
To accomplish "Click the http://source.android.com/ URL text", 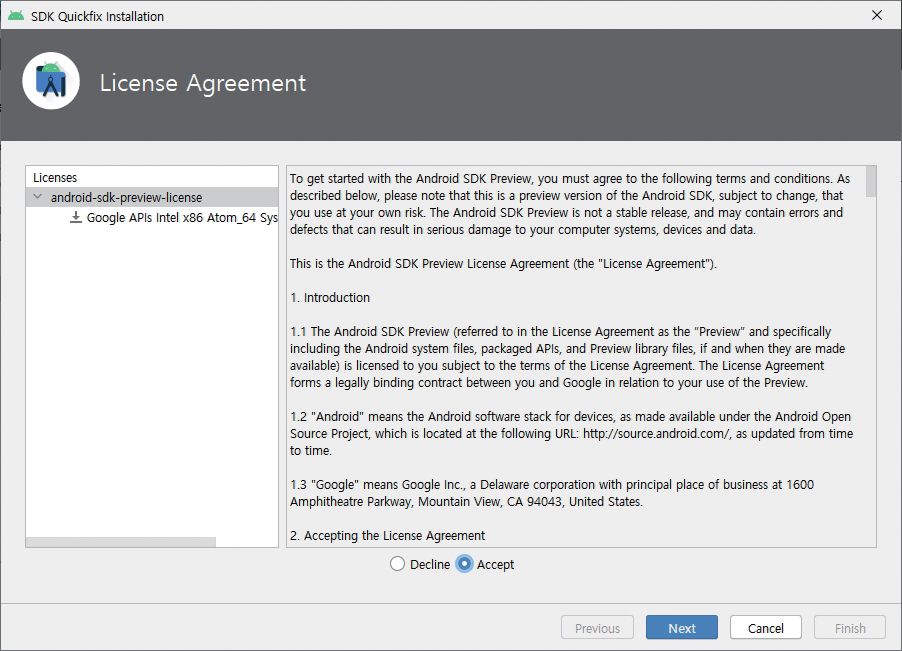I will point(656,434).
